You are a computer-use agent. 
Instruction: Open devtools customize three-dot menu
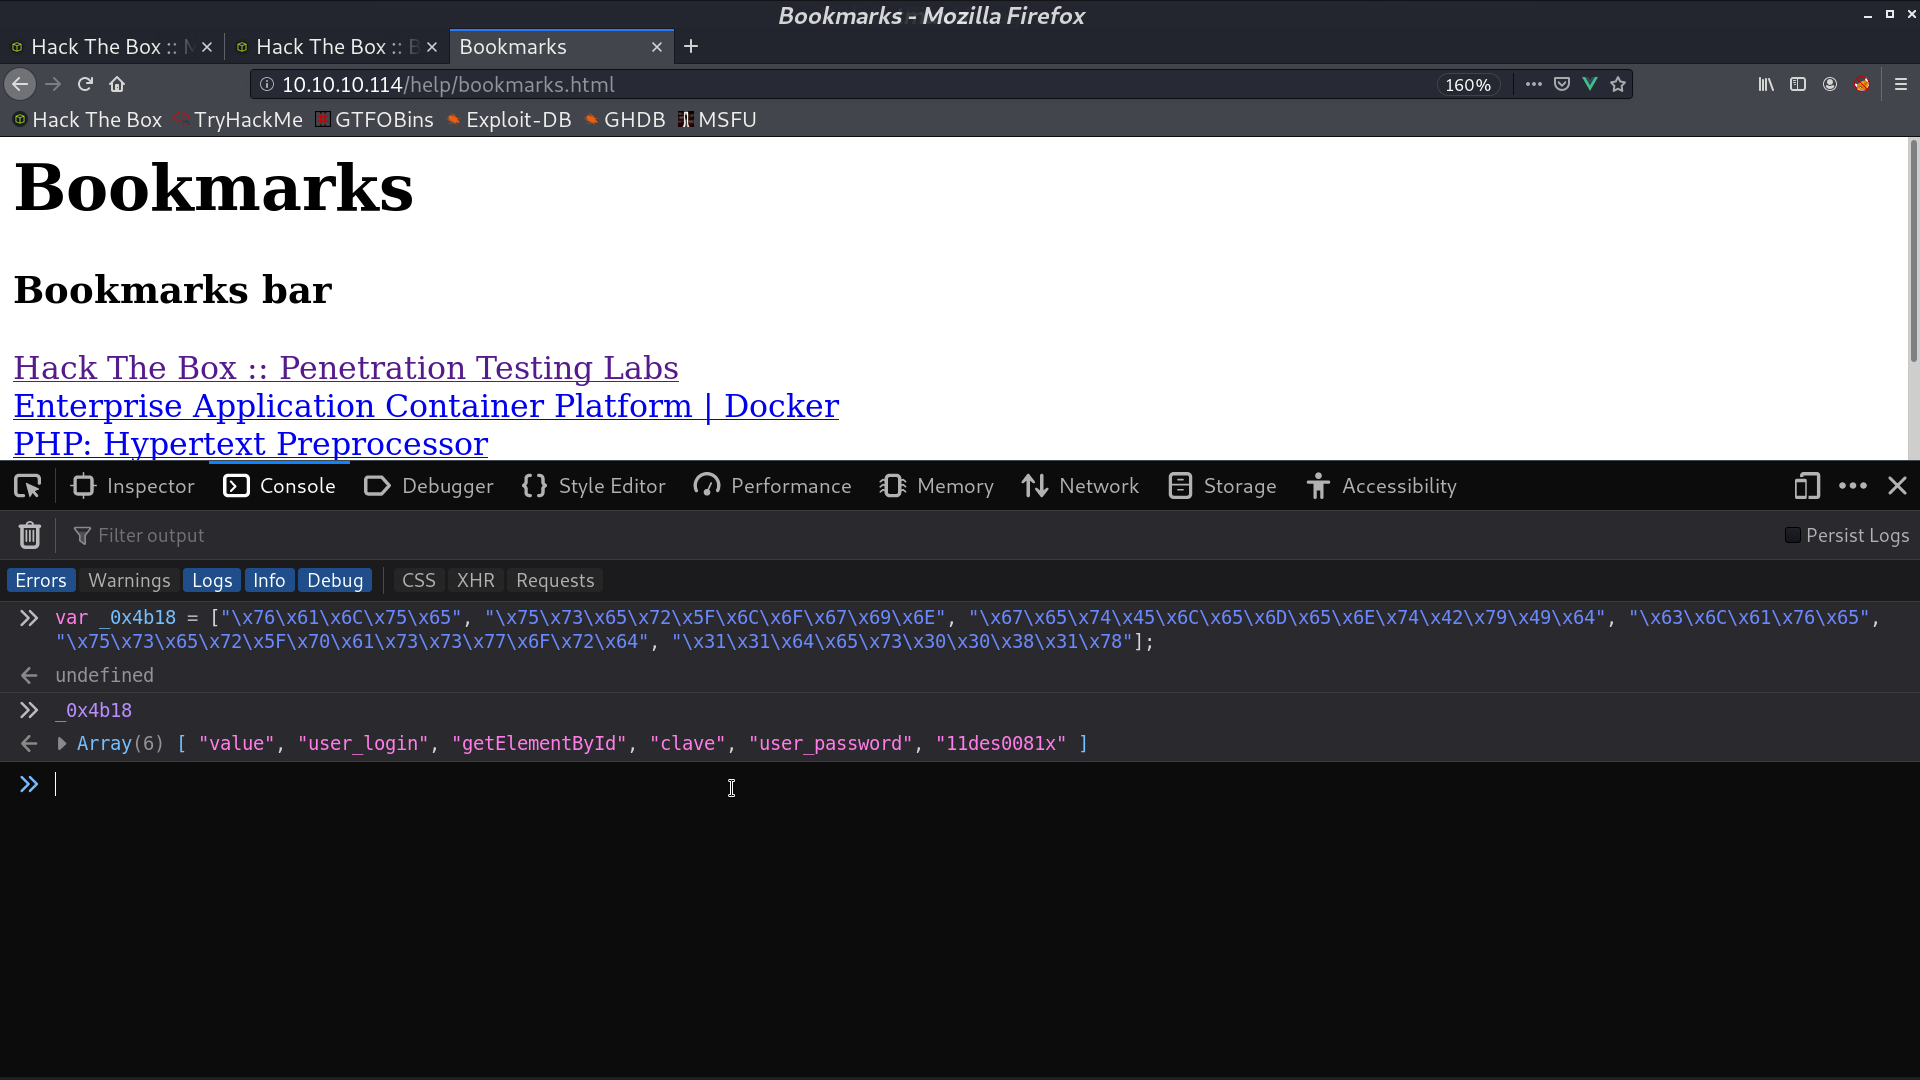[1853, 486]
